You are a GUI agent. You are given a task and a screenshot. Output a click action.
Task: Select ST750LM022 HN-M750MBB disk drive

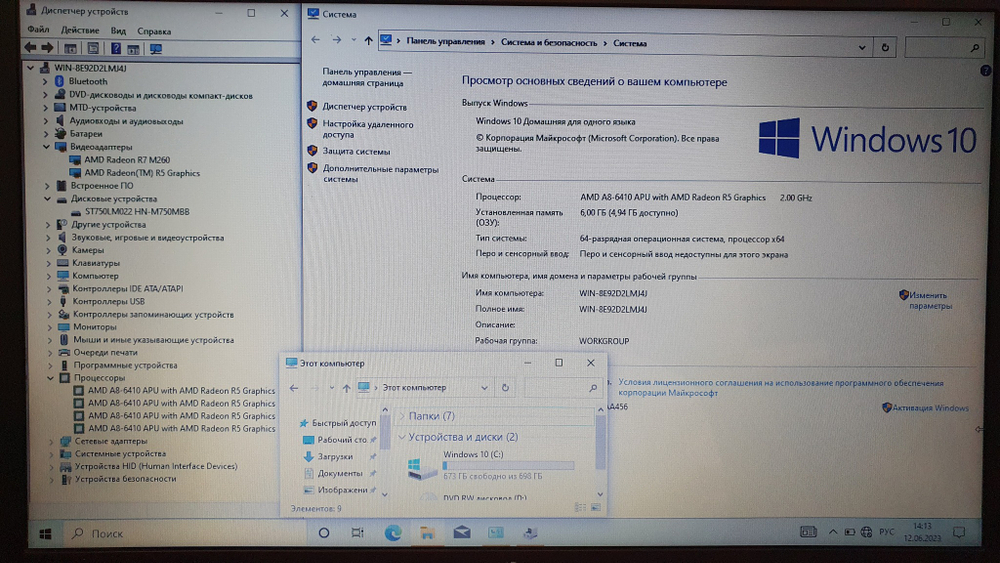tap(137, 212)
